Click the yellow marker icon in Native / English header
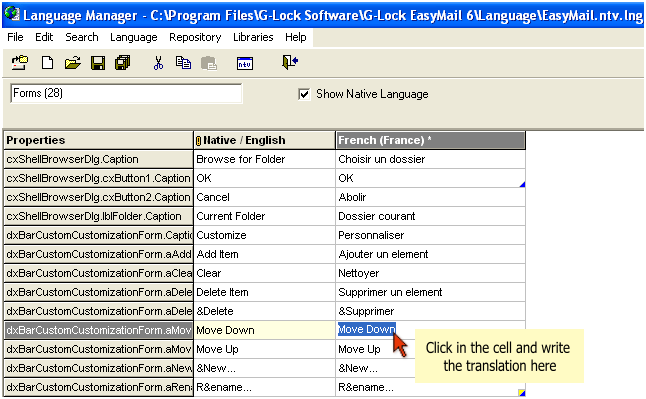646x399 pixels. point(198,141)
